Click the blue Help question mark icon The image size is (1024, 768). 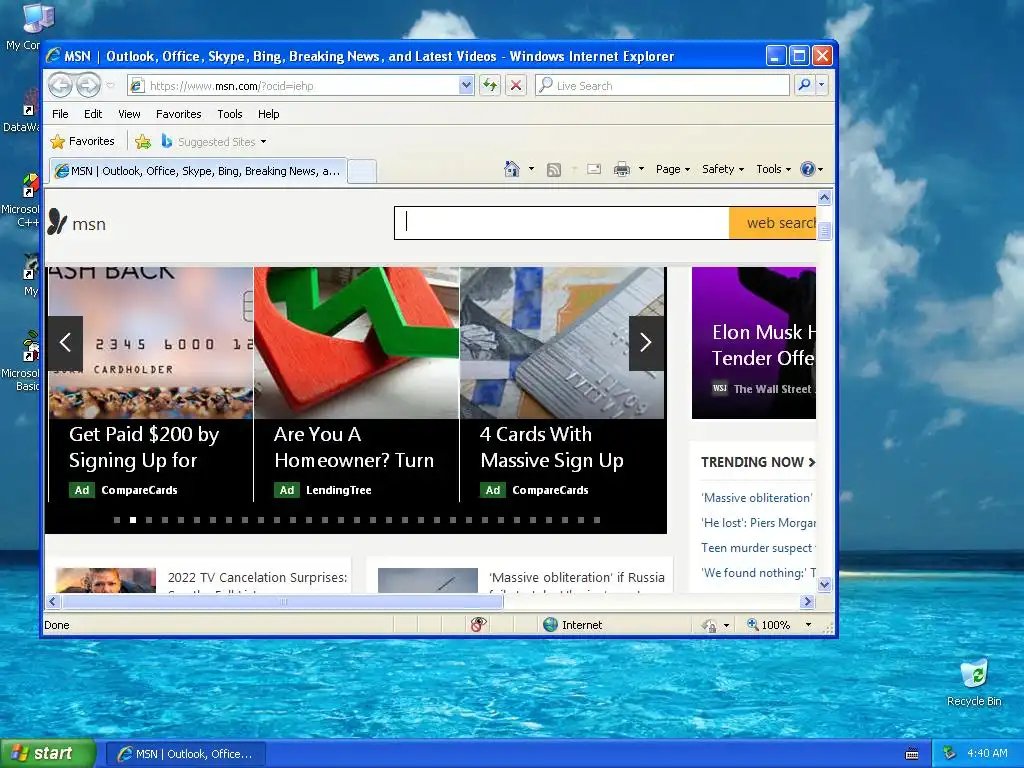click(x=808, y=169)
